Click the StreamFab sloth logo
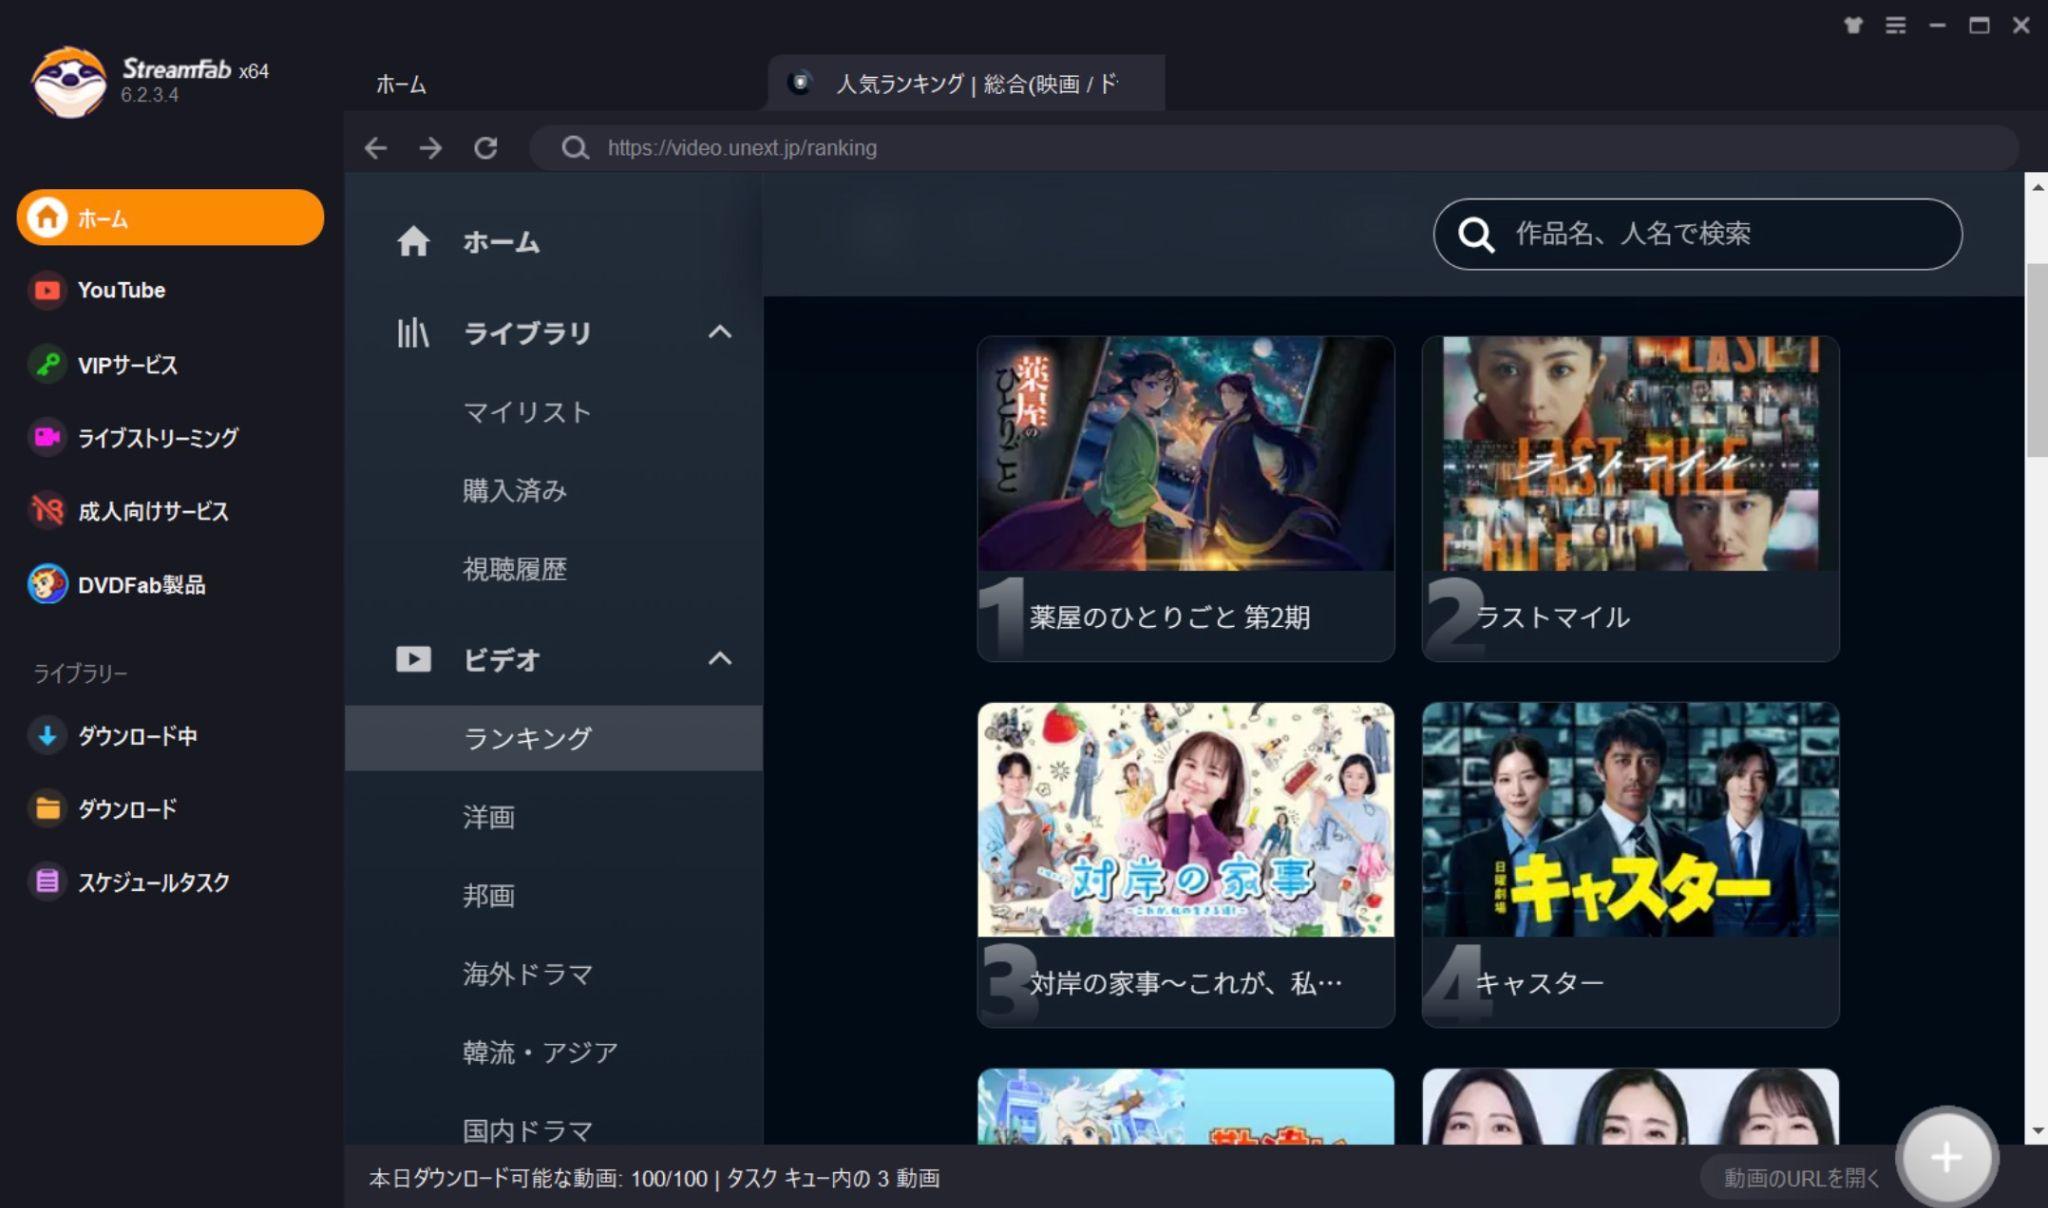Viewport: 2048px width, 1208px height. pyautogui.click(x=68, y=82)
